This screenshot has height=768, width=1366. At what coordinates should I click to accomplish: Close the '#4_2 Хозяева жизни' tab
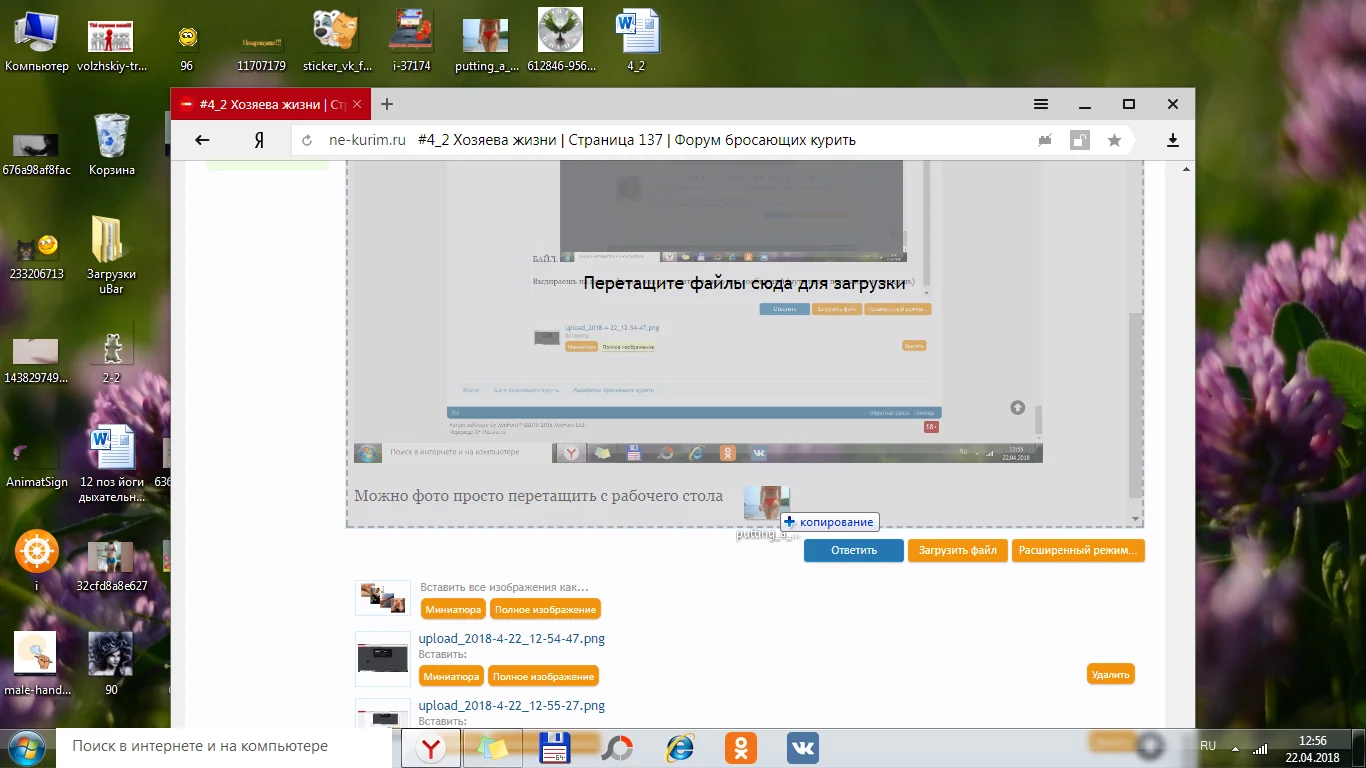tap(357, 104)
